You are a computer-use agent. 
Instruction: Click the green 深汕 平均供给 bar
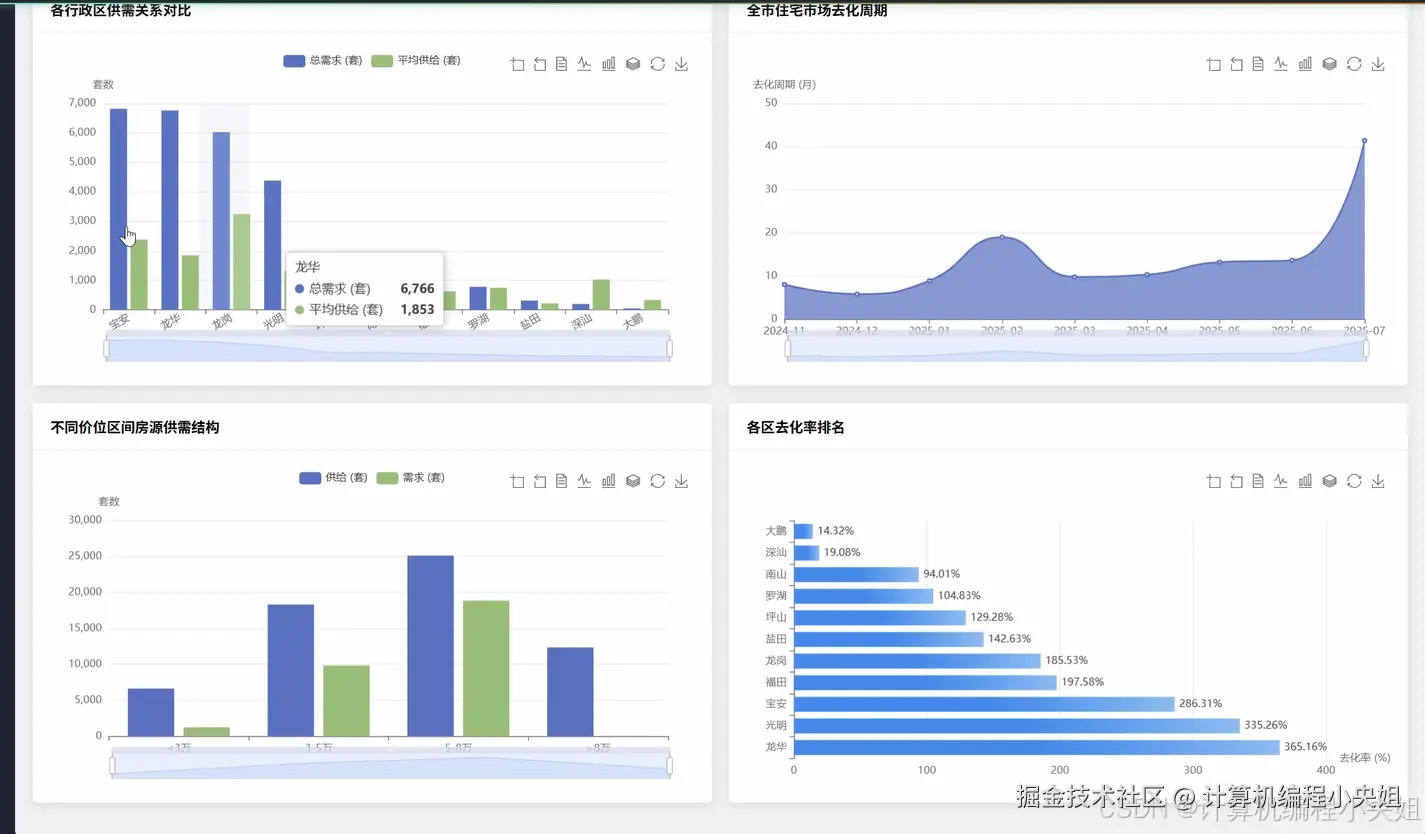pyautogui.click(x=601, y=295)
